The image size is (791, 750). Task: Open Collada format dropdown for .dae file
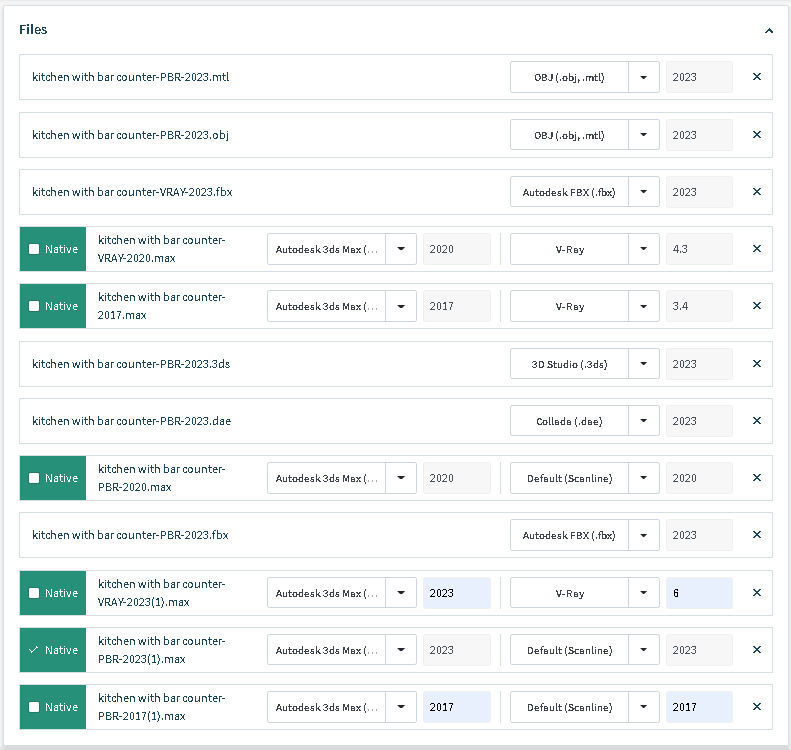coord(644,421)
